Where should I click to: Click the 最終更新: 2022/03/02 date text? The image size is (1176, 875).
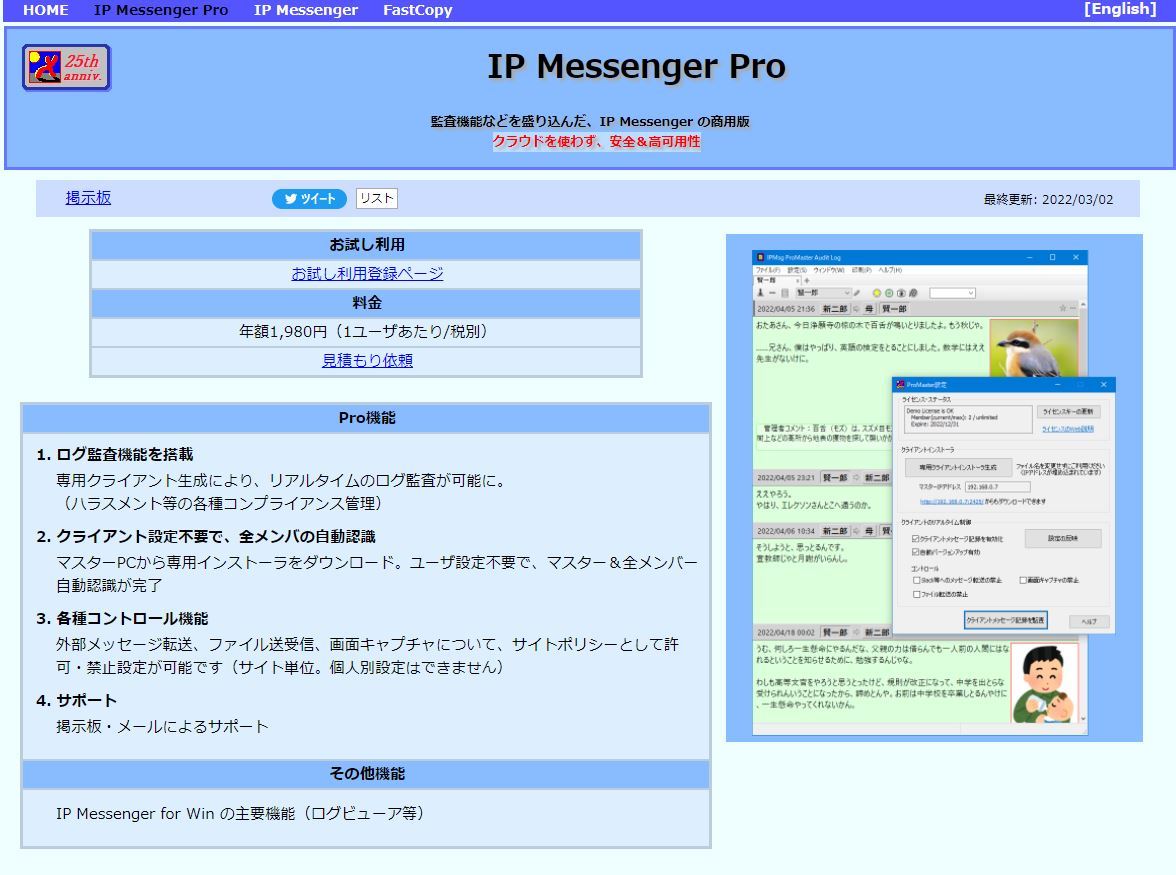pyautogui.click(x=1048, y=199)
